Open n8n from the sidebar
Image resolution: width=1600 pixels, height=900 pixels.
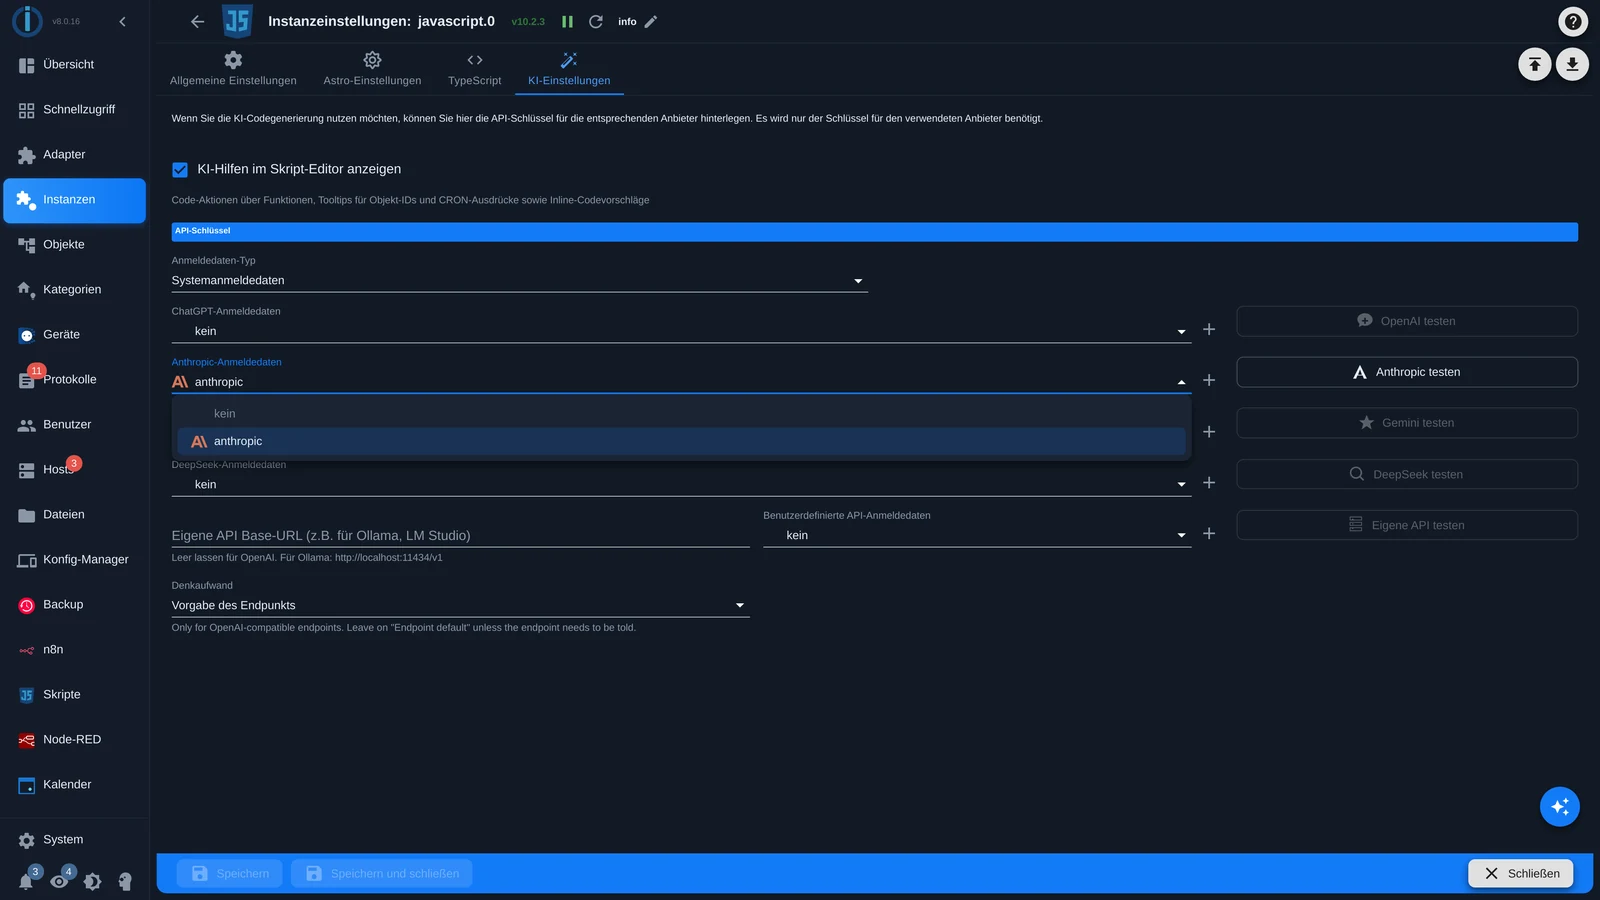tap(75, 650)
